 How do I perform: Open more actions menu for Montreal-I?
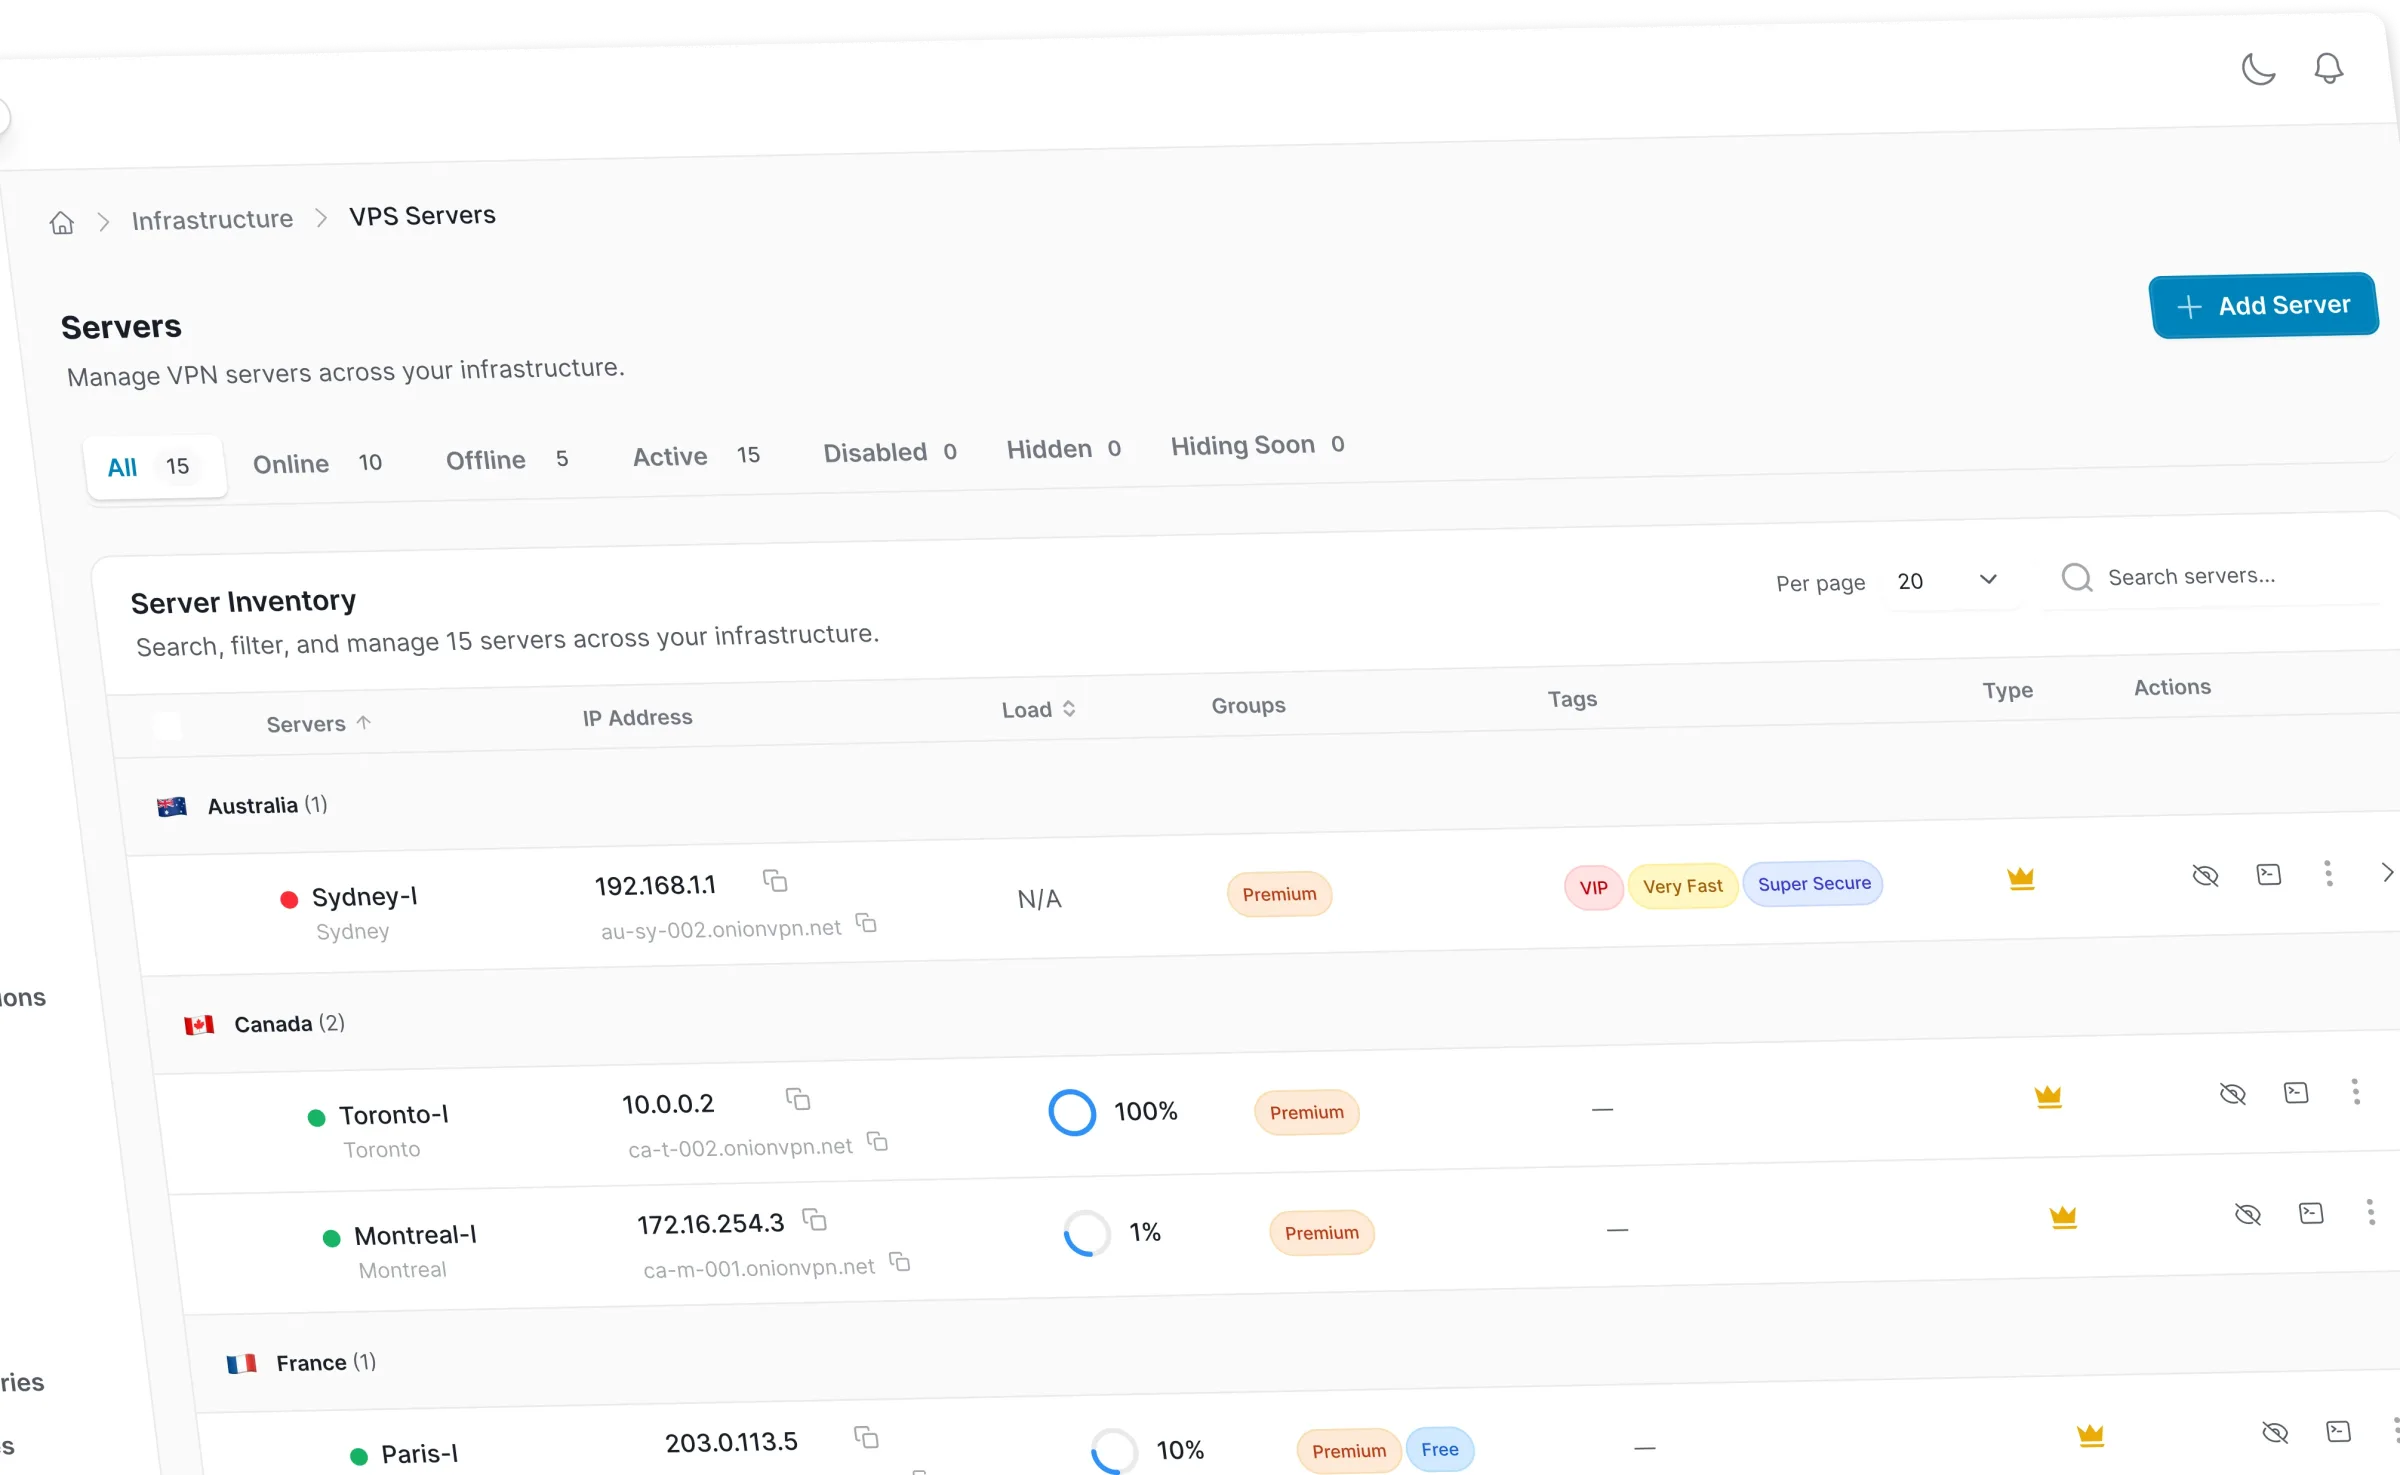[x=2370, y=1211]
